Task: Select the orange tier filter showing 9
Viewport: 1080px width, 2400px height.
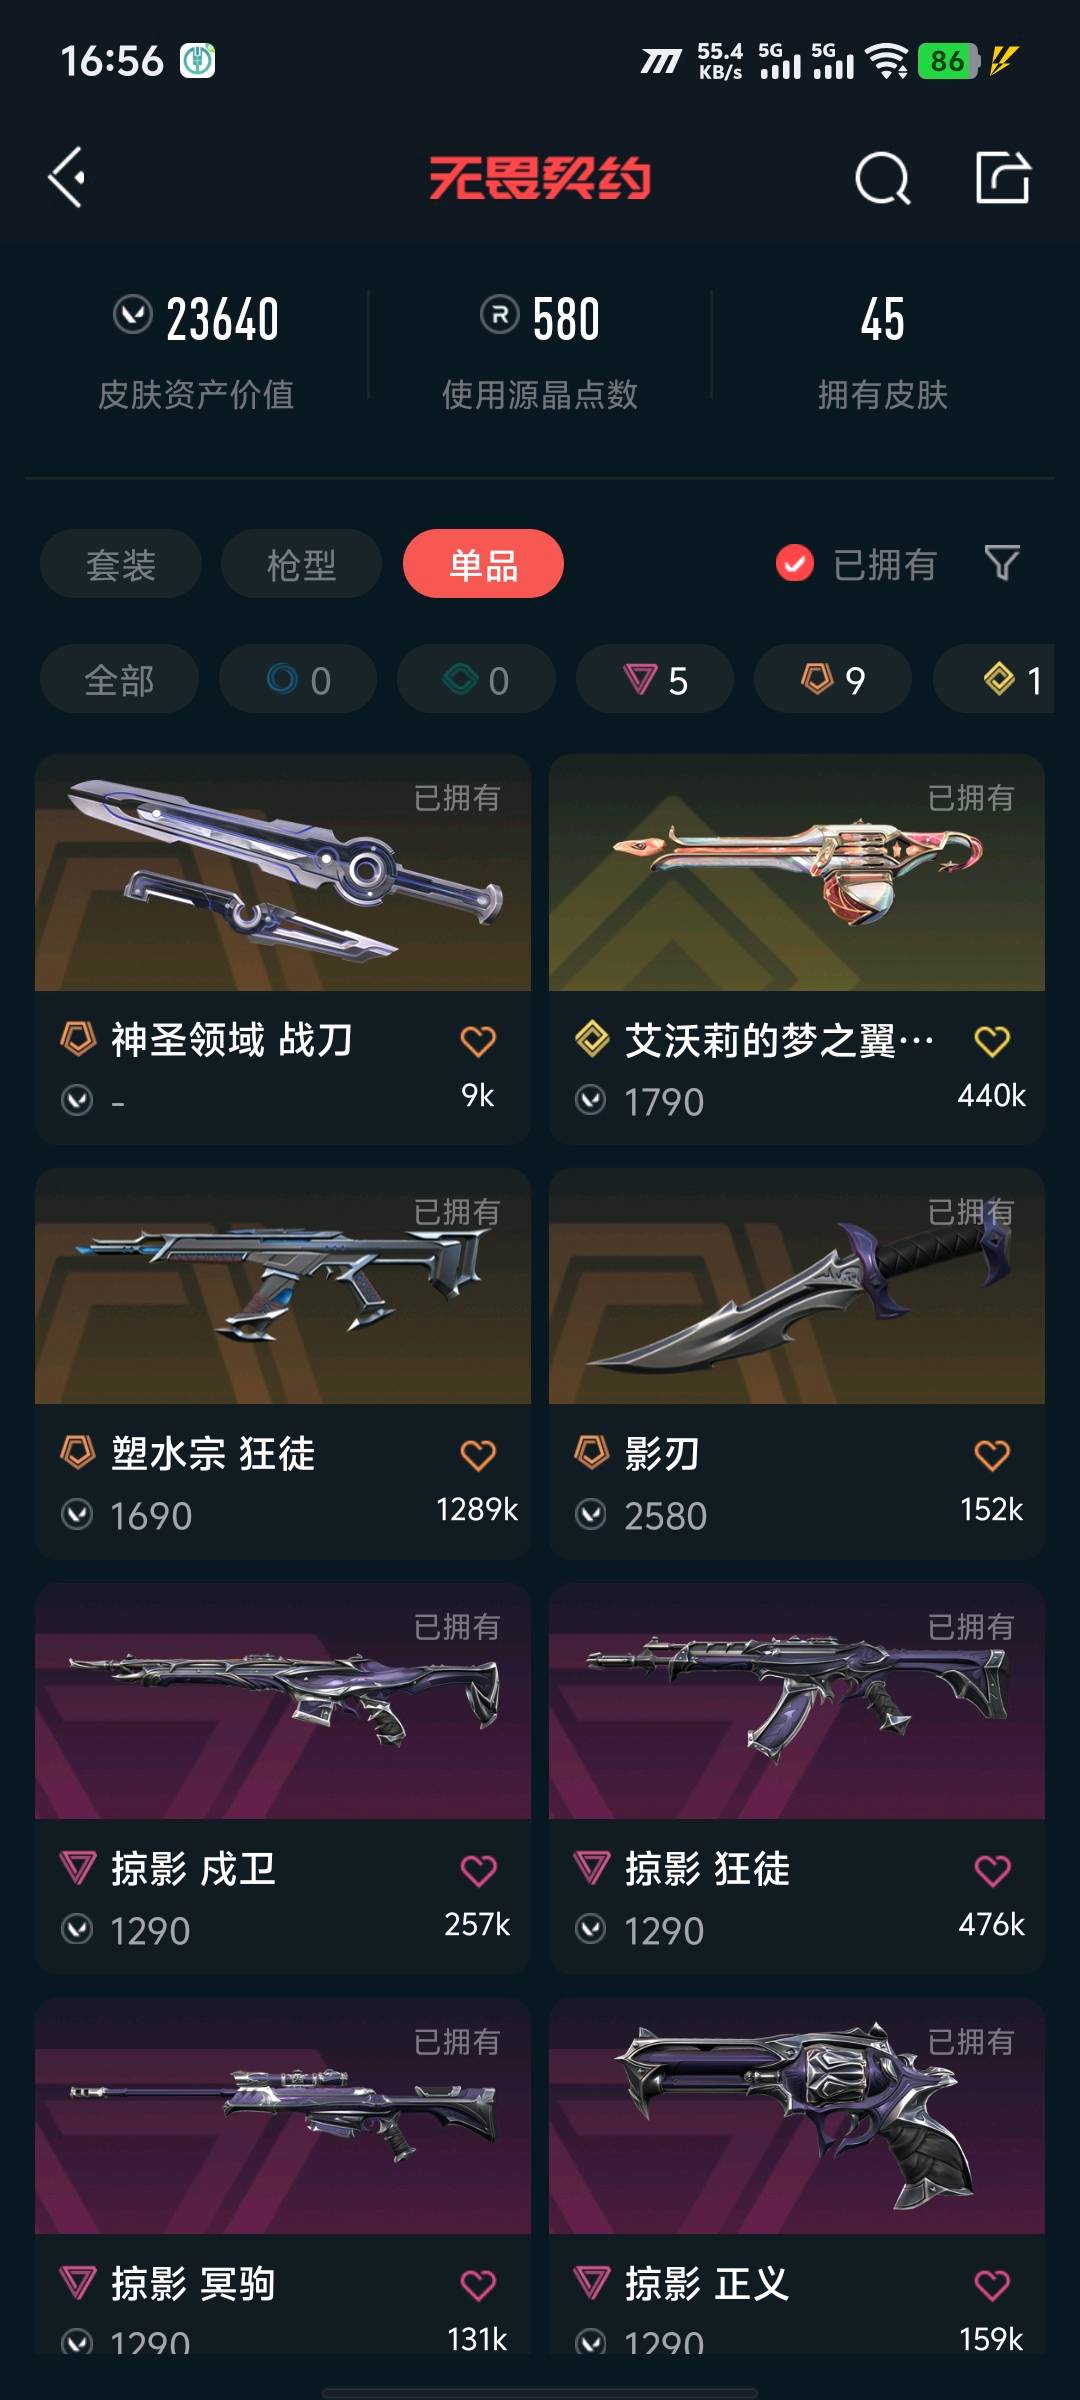Action: point(833,679)
